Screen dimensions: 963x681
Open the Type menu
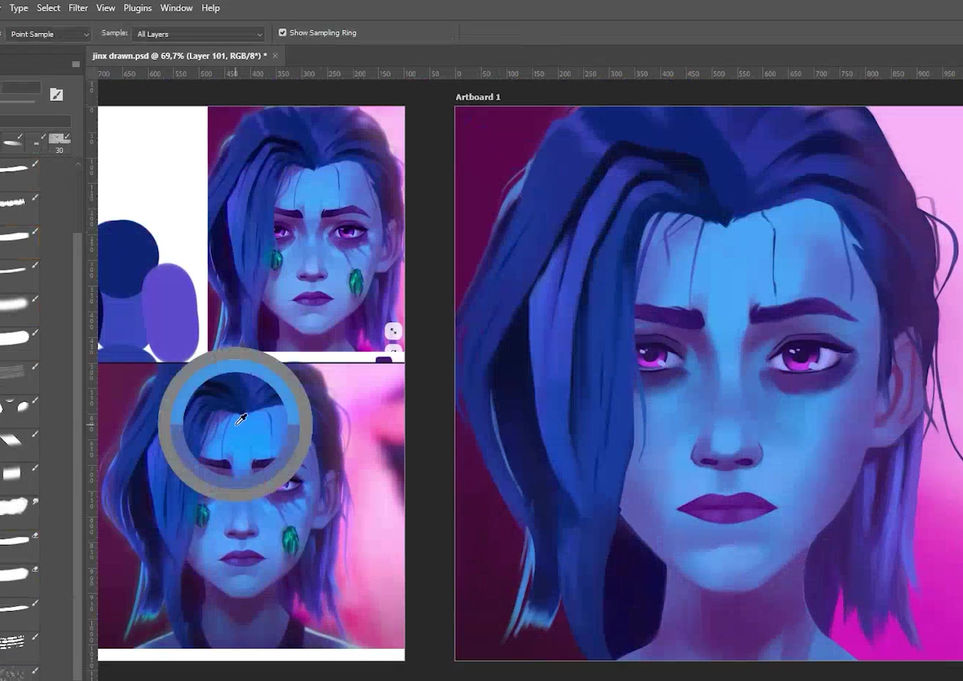pos(18,8)
